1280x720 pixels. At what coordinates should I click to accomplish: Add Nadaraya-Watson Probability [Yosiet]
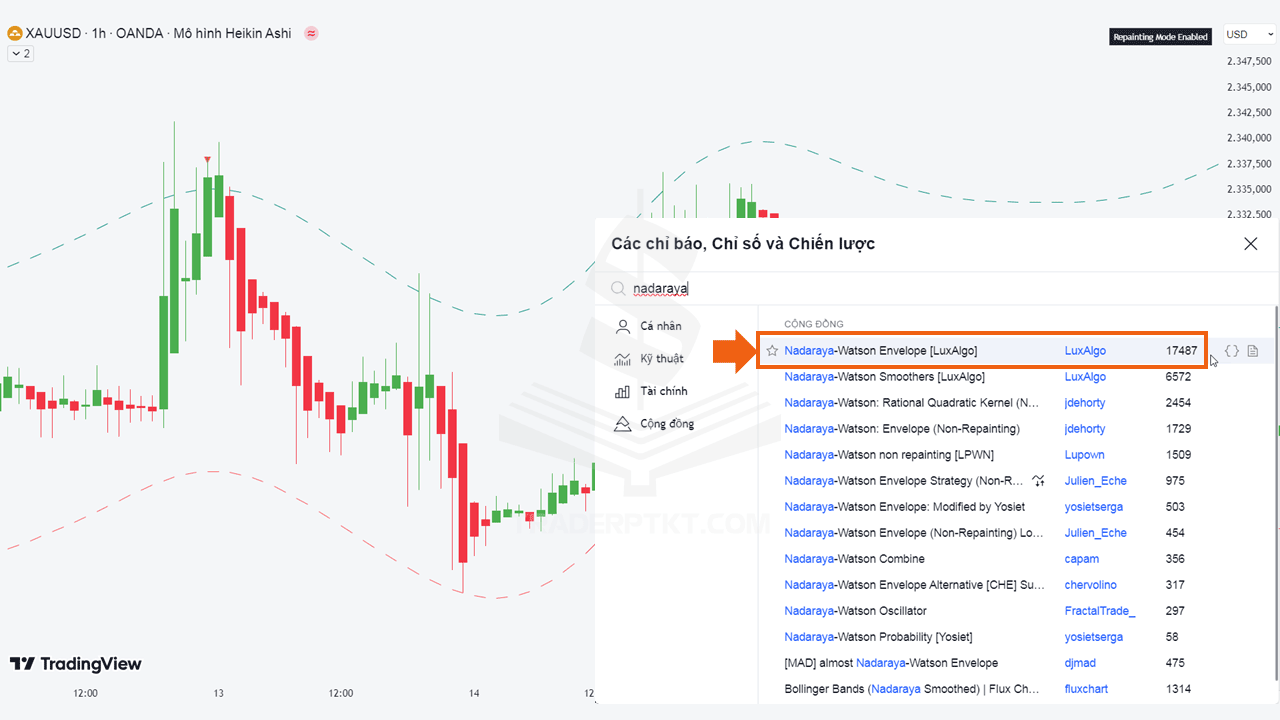click(879, 637)
